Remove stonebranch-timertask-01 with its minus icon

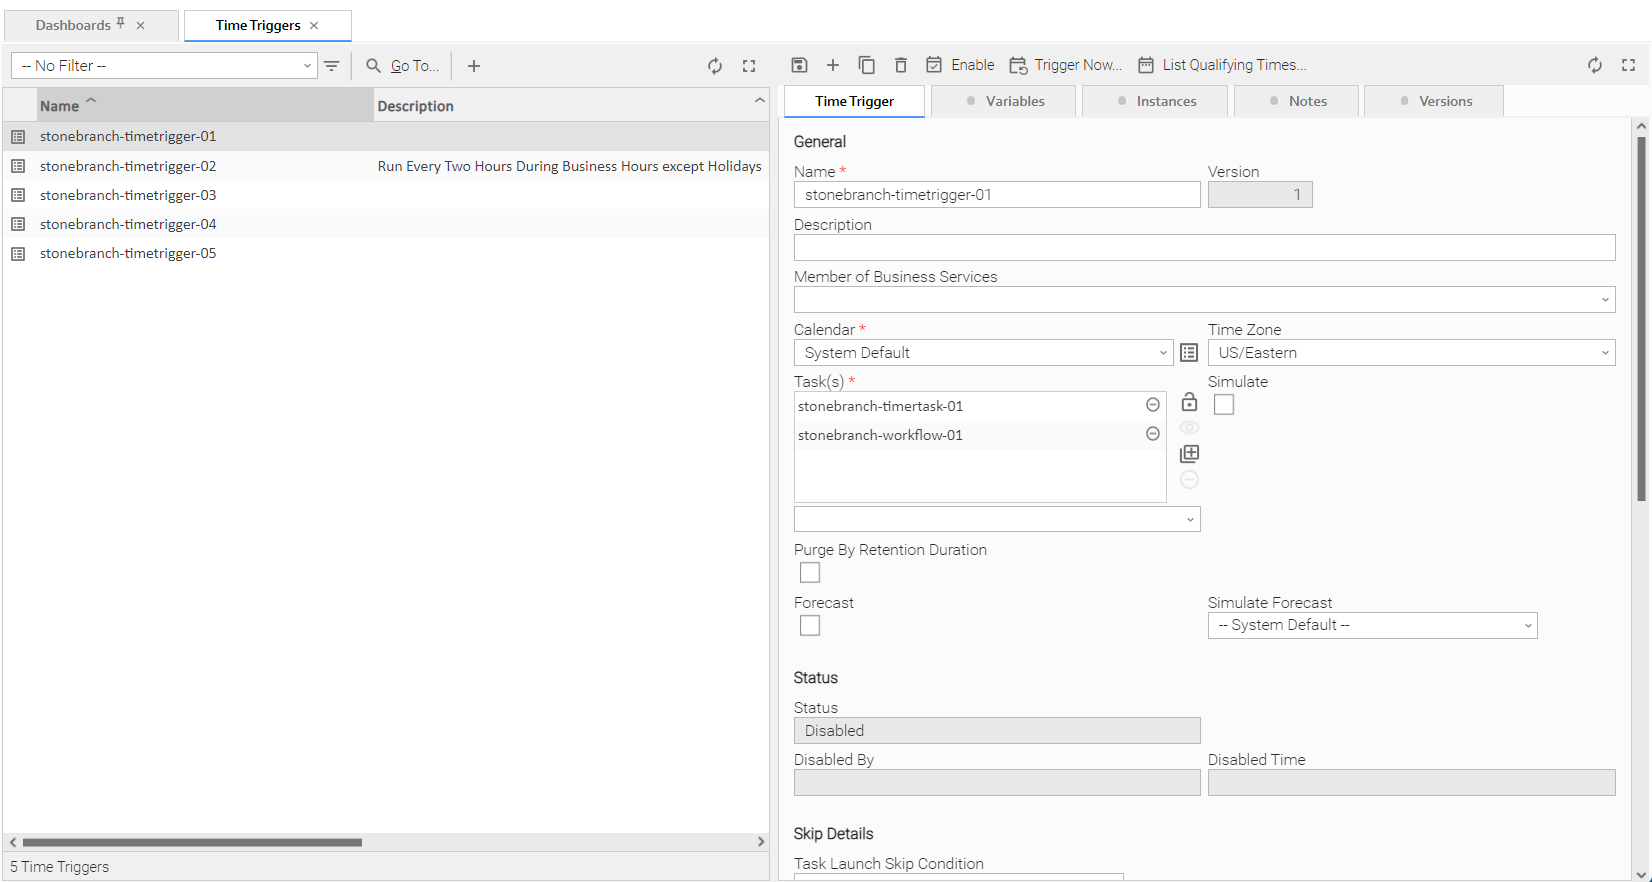point(1152,405)
